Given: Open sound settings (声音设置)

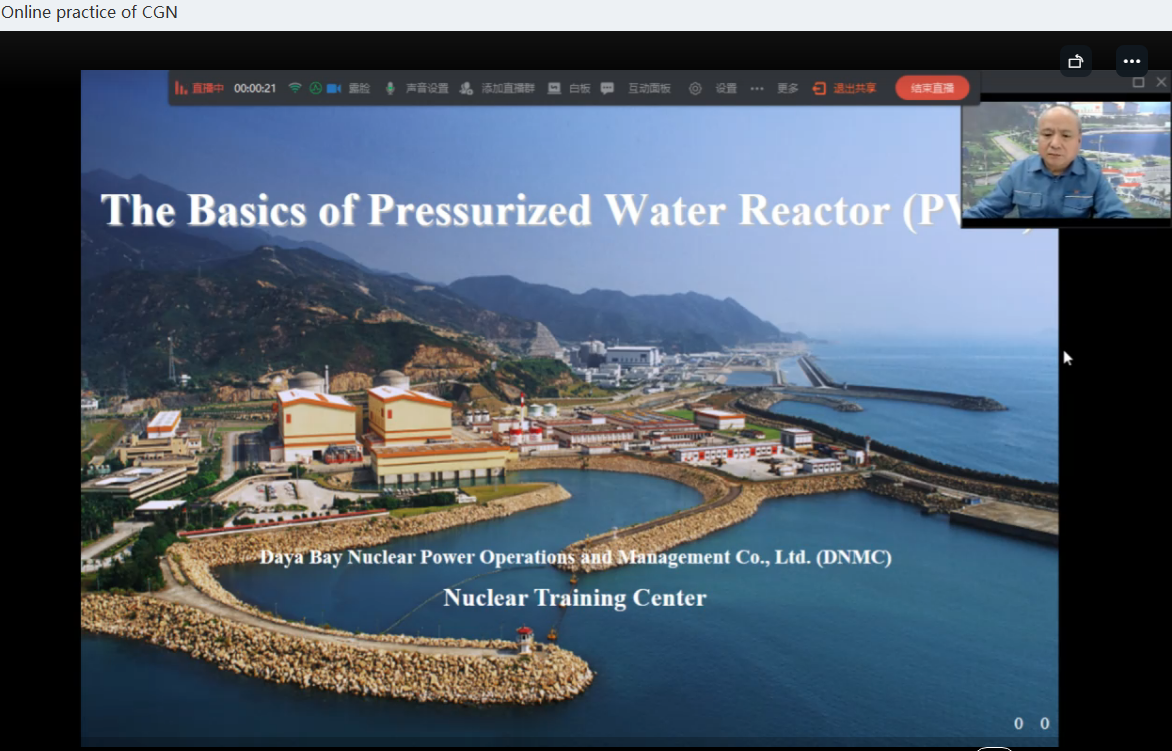Looking at the screenshot, I should coord(427,88).
